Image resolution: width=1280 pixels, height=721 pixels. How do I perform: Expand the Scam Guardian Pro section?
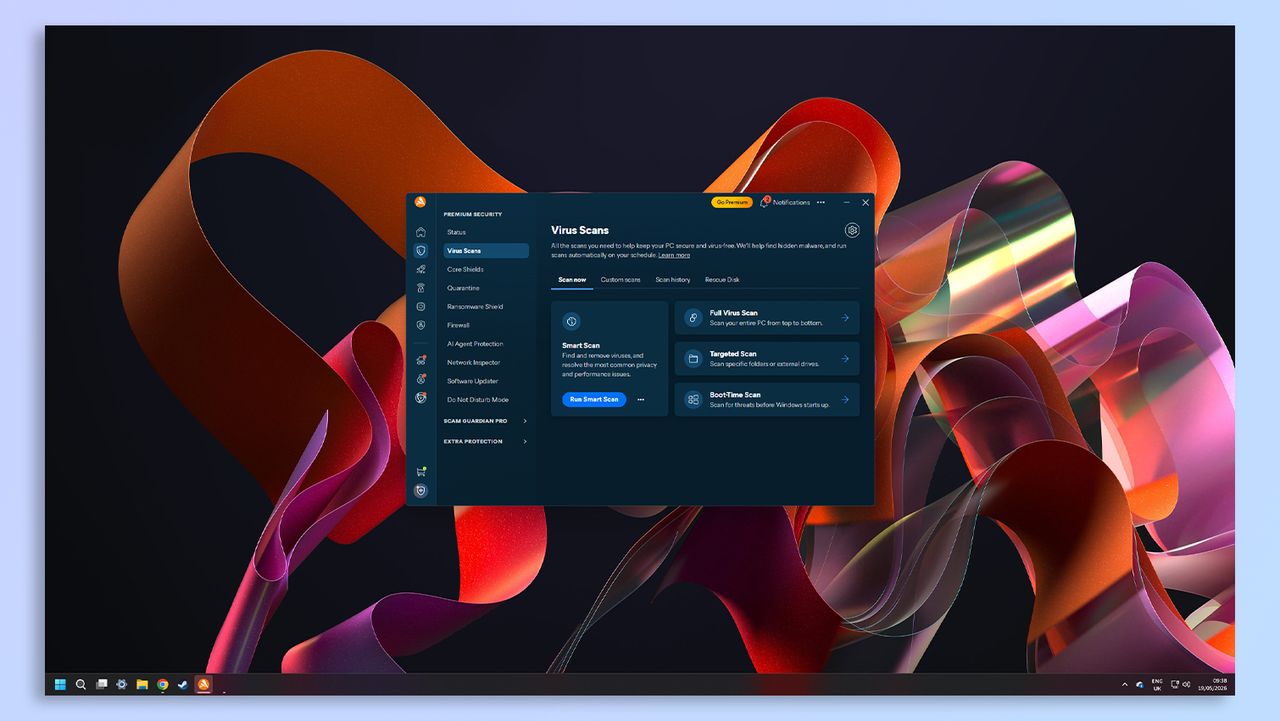[486, 421]
